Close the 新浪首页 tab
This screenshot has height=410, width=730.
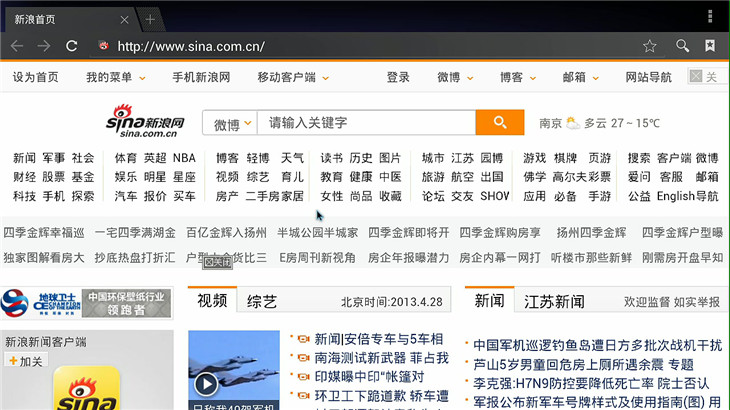(124, 20)
